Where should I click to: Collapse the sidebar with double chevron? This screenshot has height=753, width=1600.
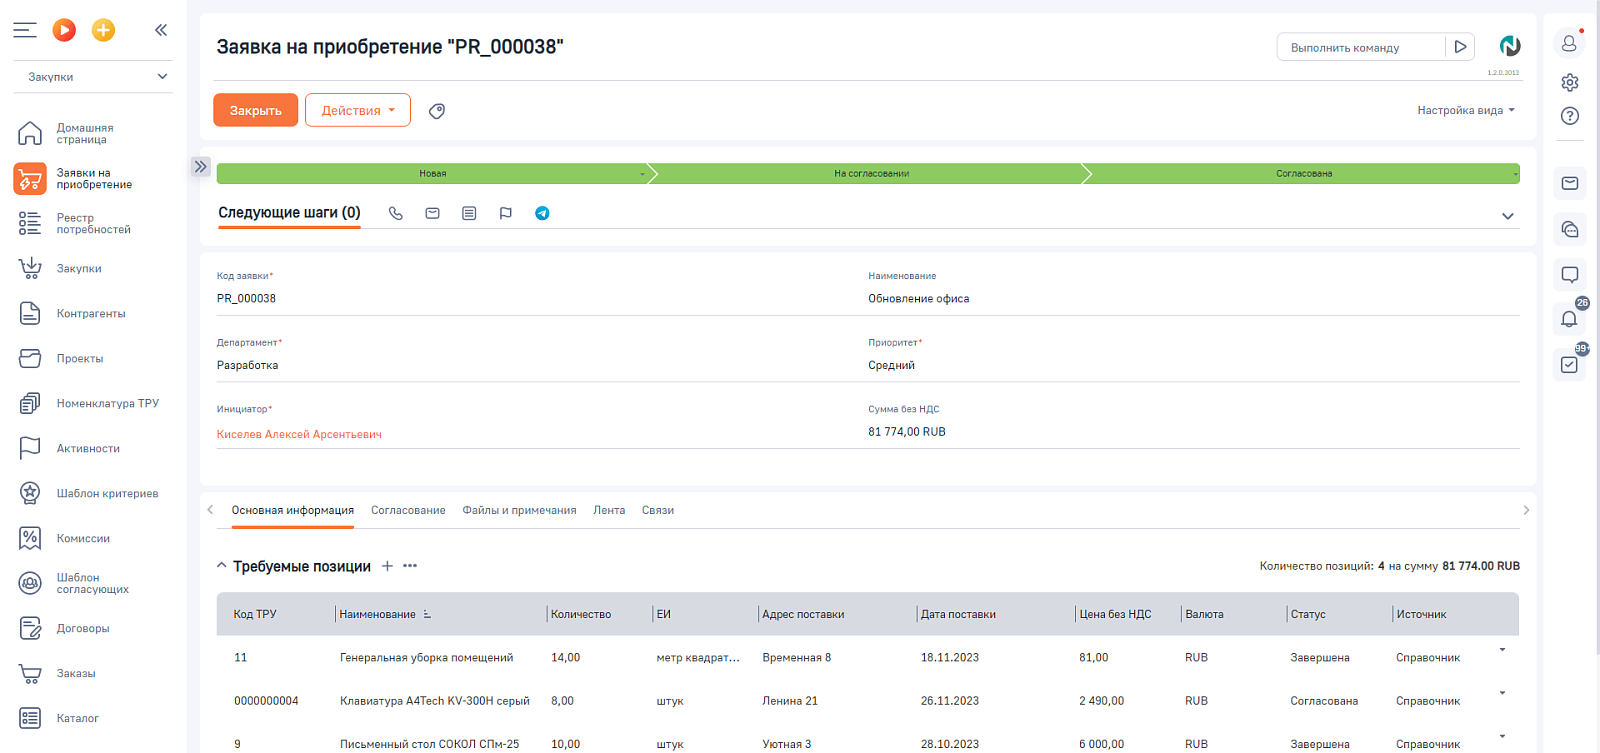(161, 30)
